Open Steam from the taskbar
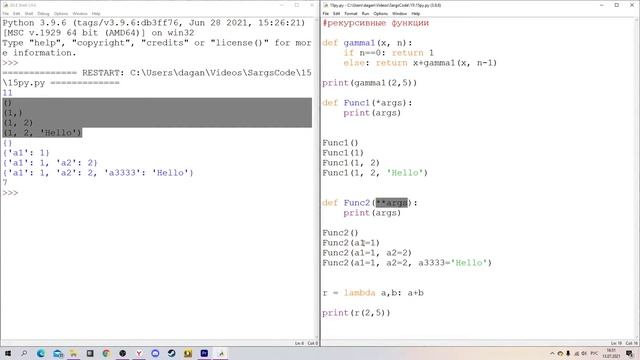This screenshot has width=640, height=360. 171,353
